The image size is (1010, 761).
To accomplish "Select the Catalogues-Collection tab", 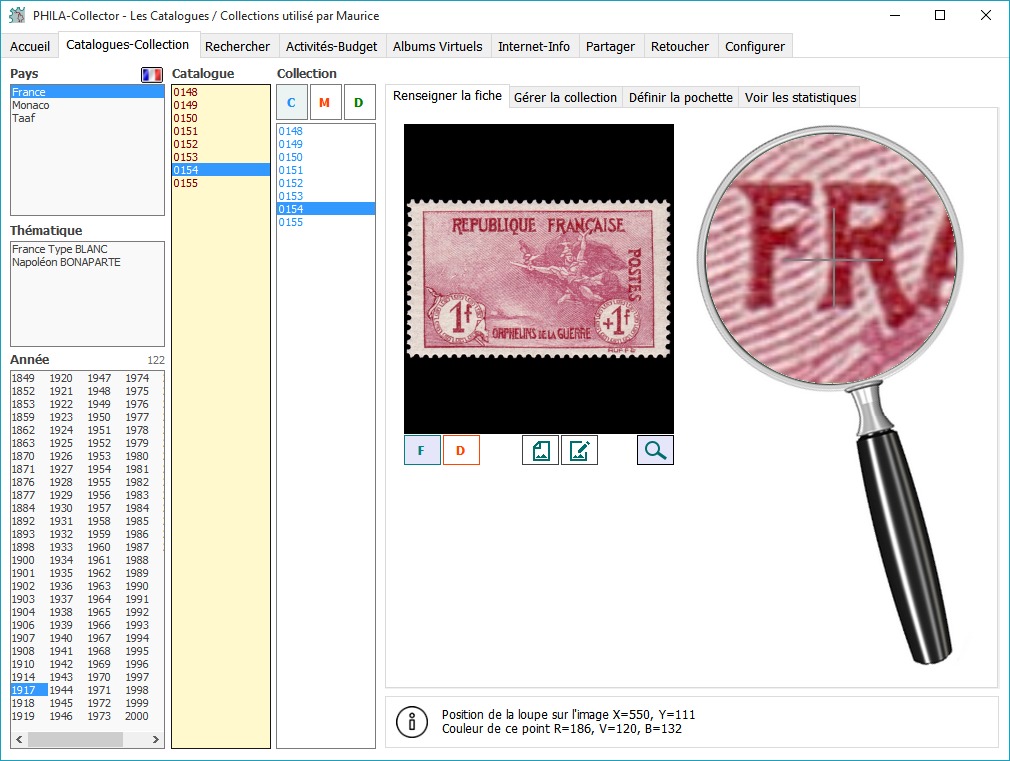I will click(x=128, y=45).
